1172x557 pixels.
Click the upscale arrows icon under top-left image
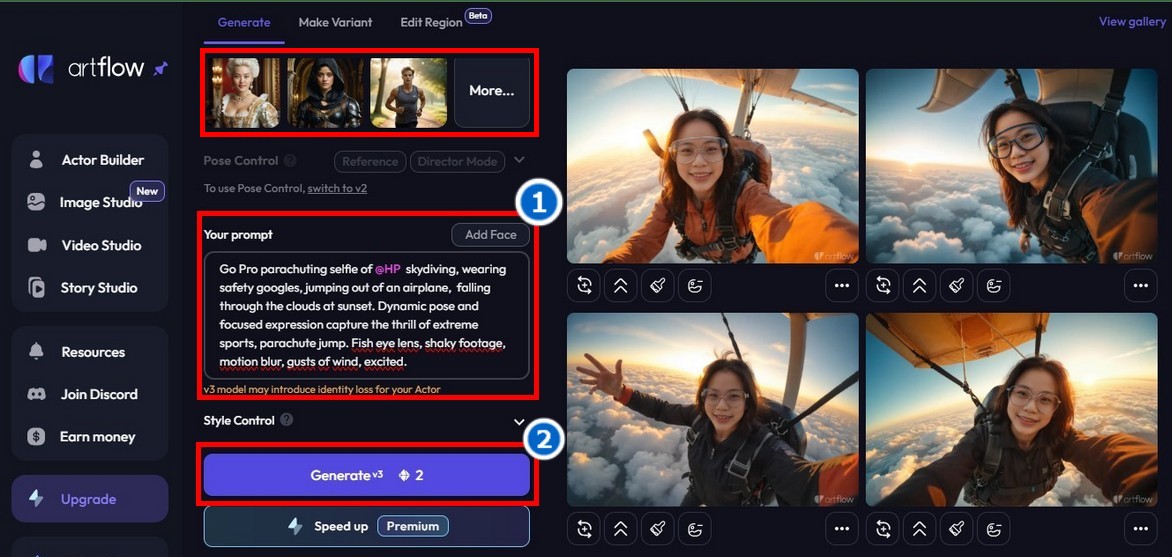[620, 285]
